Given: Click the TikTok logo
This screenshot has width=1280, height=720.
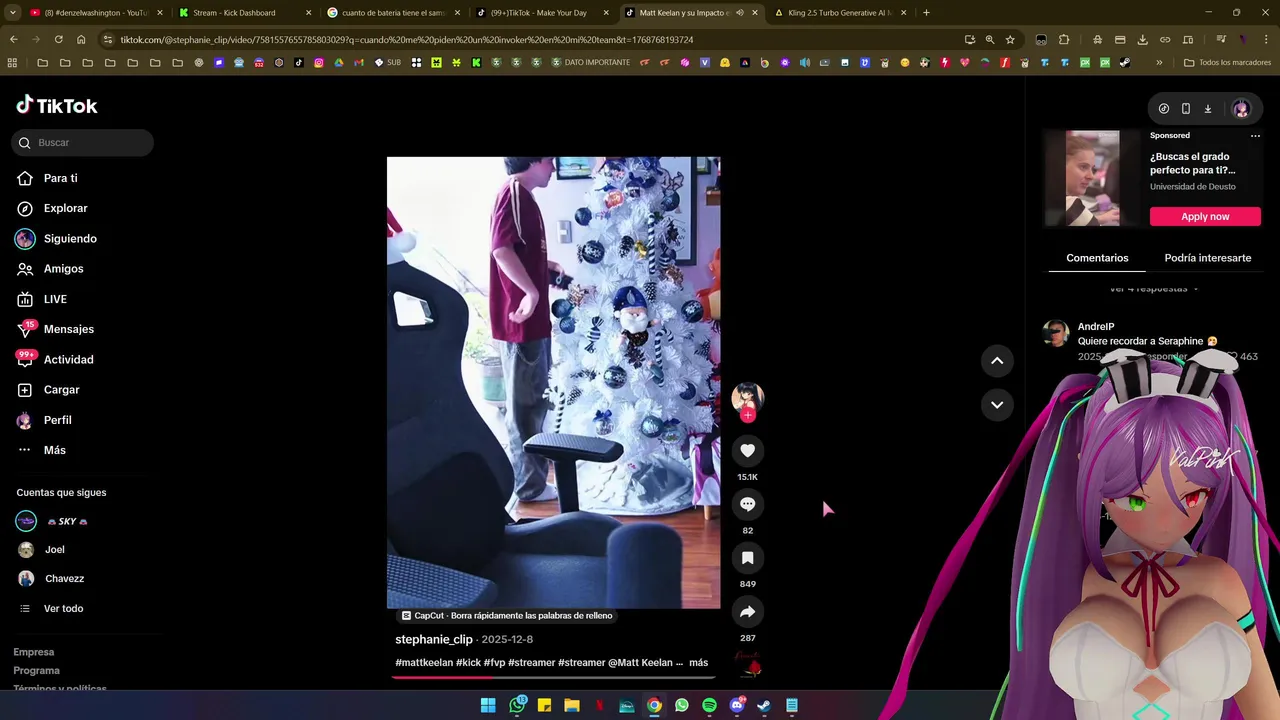Looking at the screenshot, I should 57,105.
